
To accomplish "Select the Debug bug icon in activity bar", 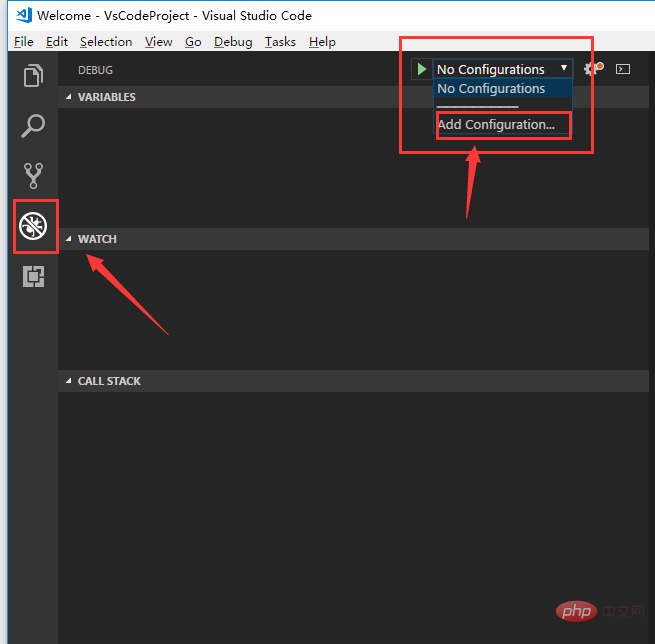I will click(x=33, y=226).
